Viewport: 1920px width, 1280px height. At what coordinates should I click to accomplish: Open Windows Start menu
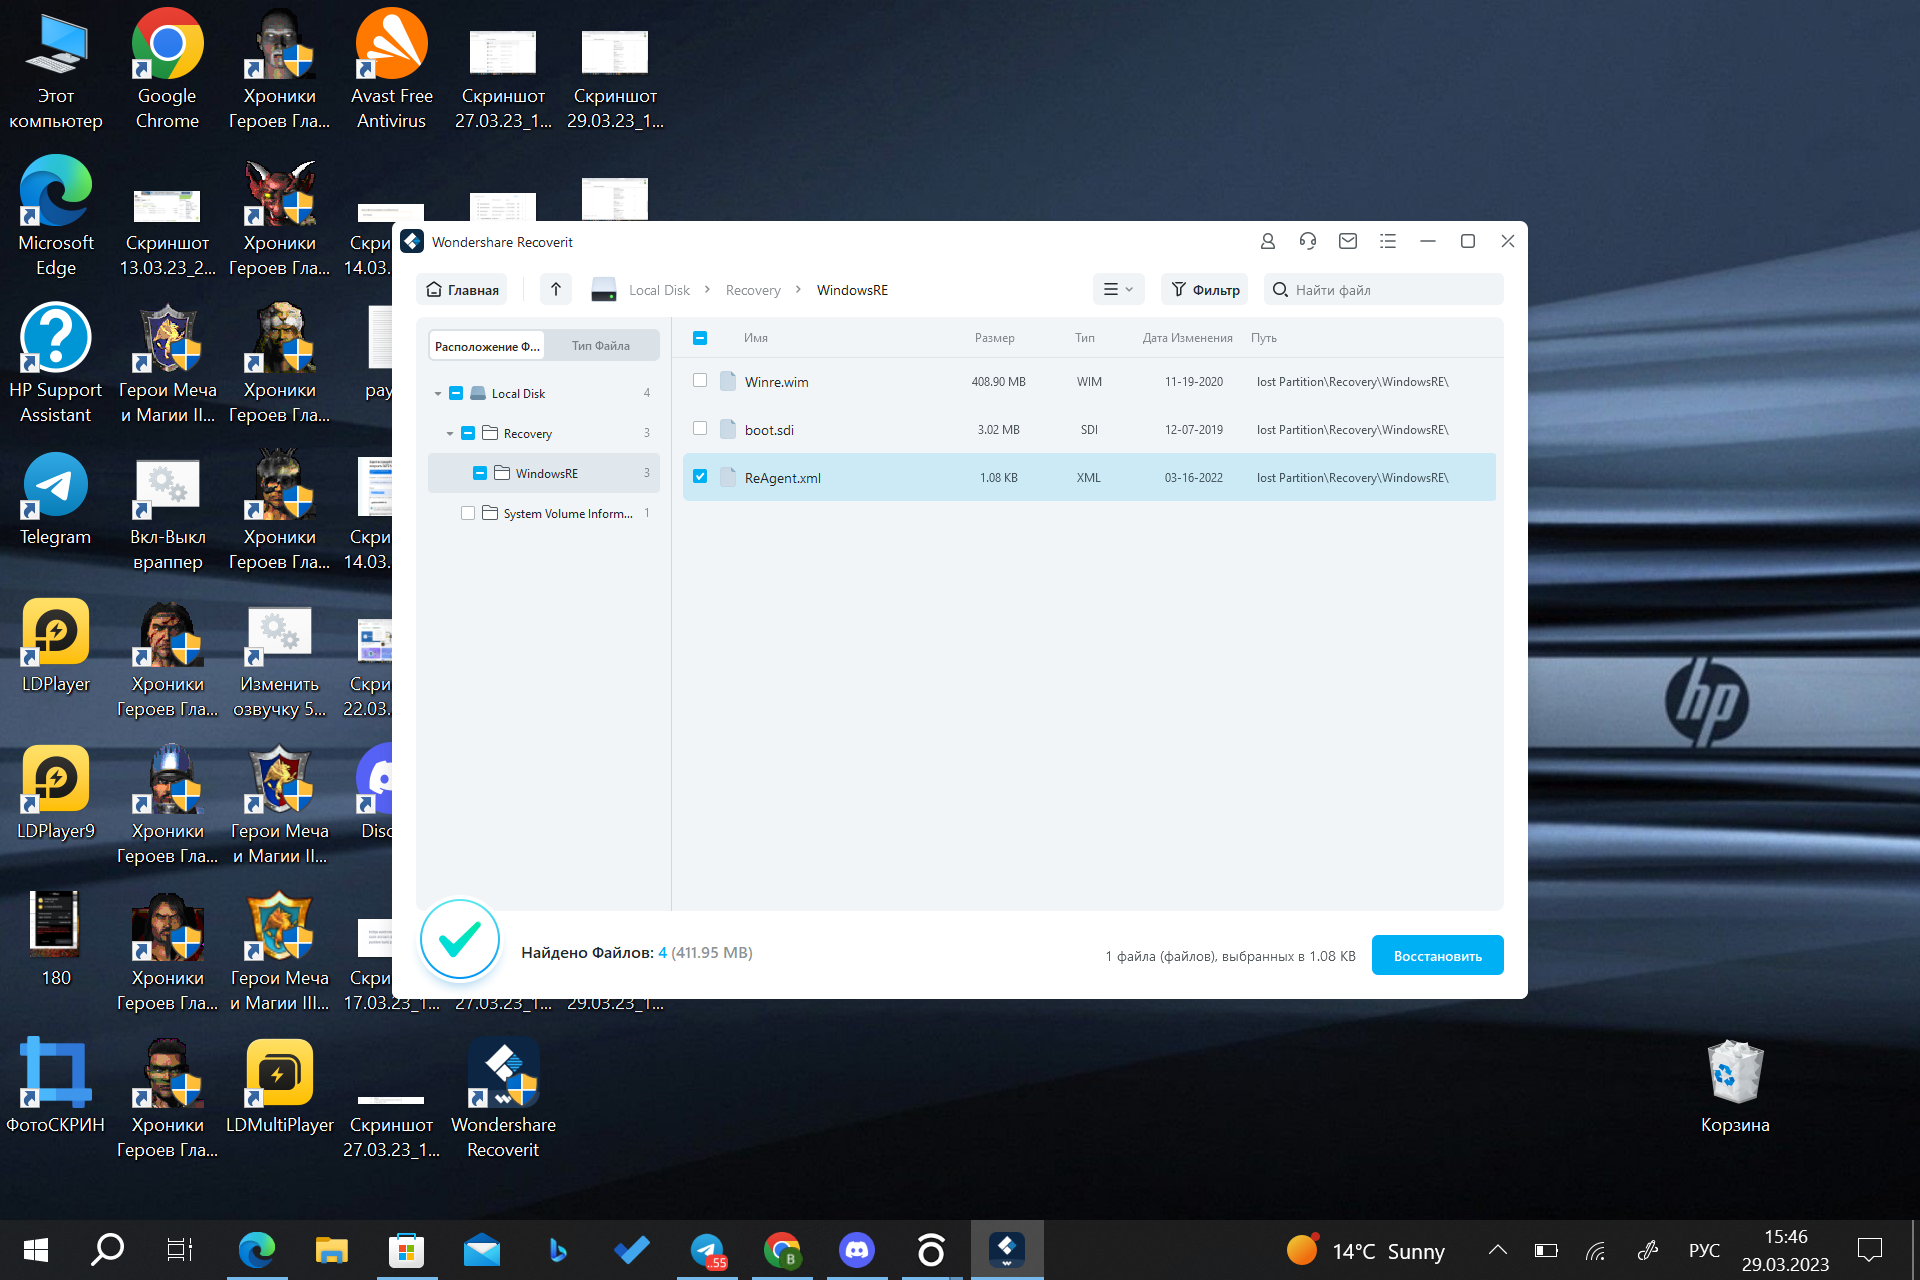tap(36, 1250)
